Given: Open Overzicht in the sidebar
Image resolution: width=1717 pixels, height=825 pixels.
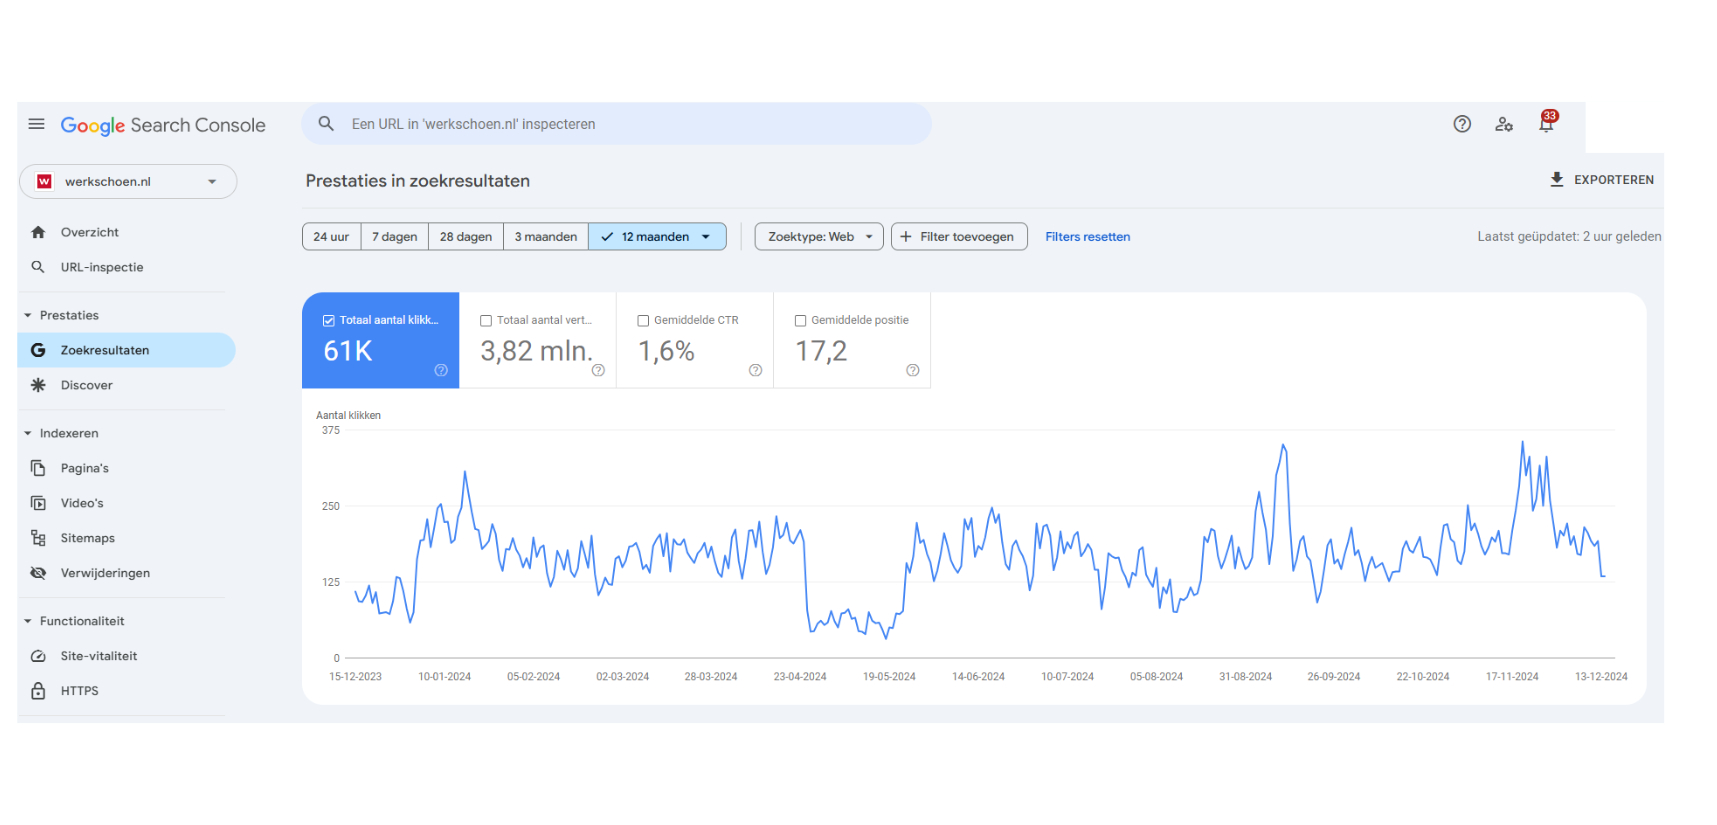Looking at the screenshot, I should pos(126,232).
